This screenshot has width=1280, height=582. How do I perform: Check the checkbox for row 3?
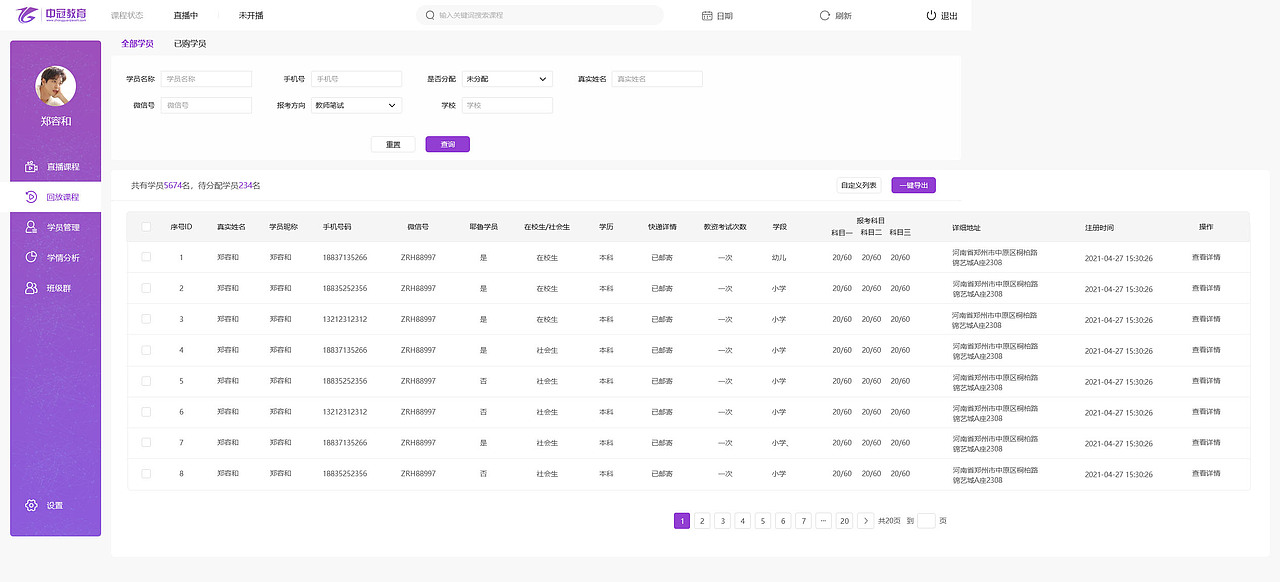pyautogui.click(x=146, y=319)
